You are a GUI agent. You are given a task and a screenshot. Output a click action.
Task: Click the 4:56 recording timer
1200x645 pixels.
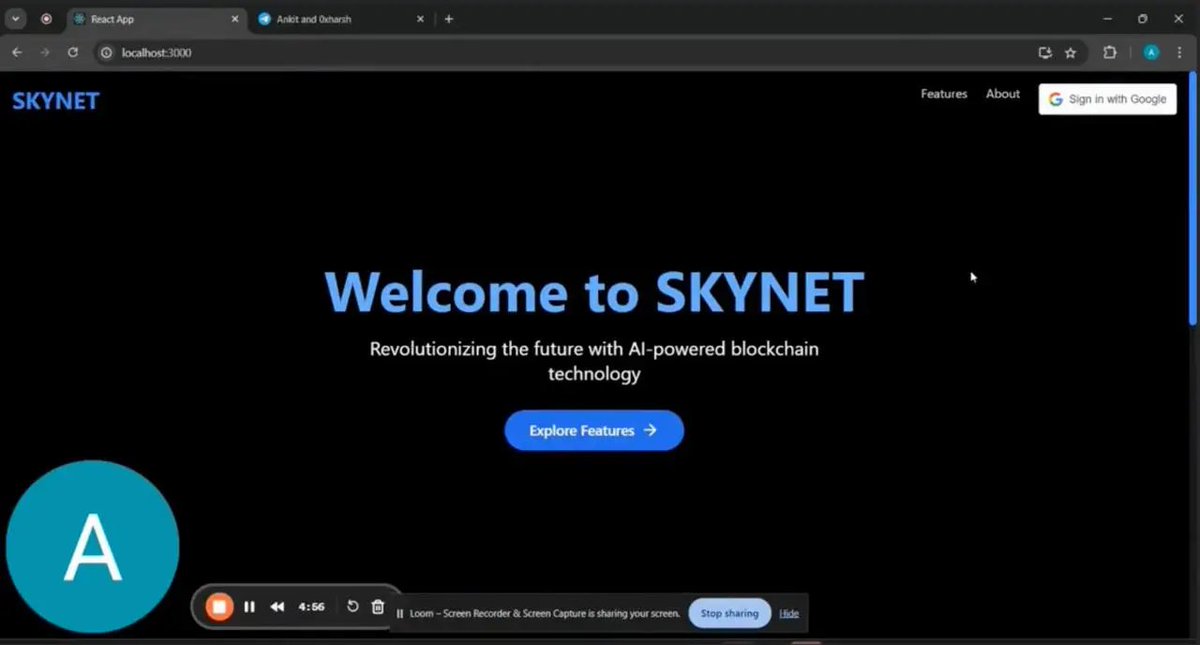tap(311, 607)
